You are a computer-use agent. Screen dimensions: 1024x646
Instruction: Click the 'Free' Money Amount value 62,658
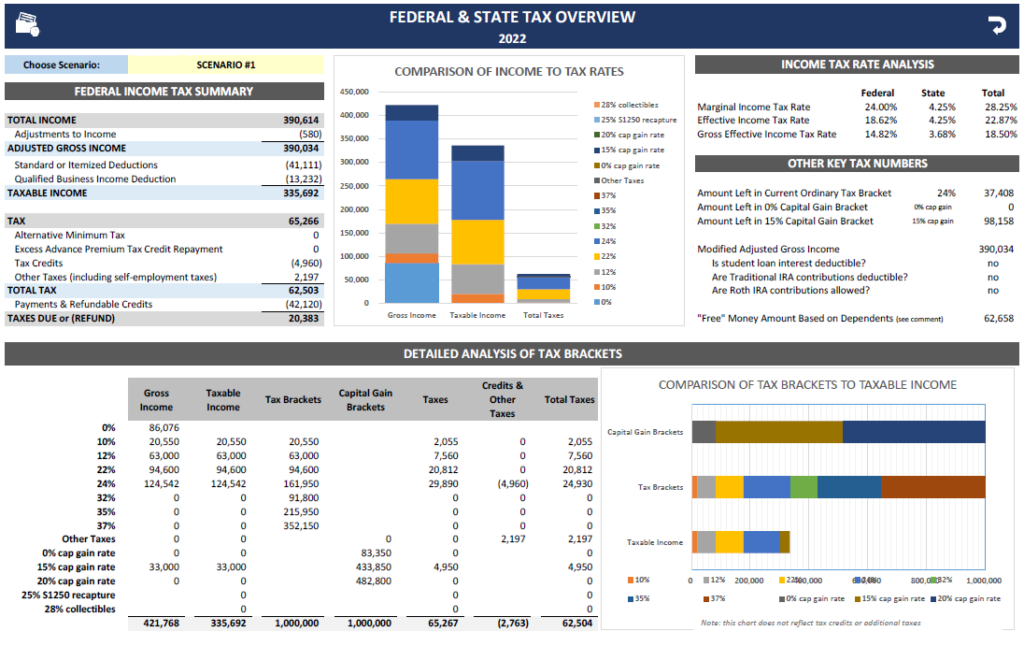[996, 318]
